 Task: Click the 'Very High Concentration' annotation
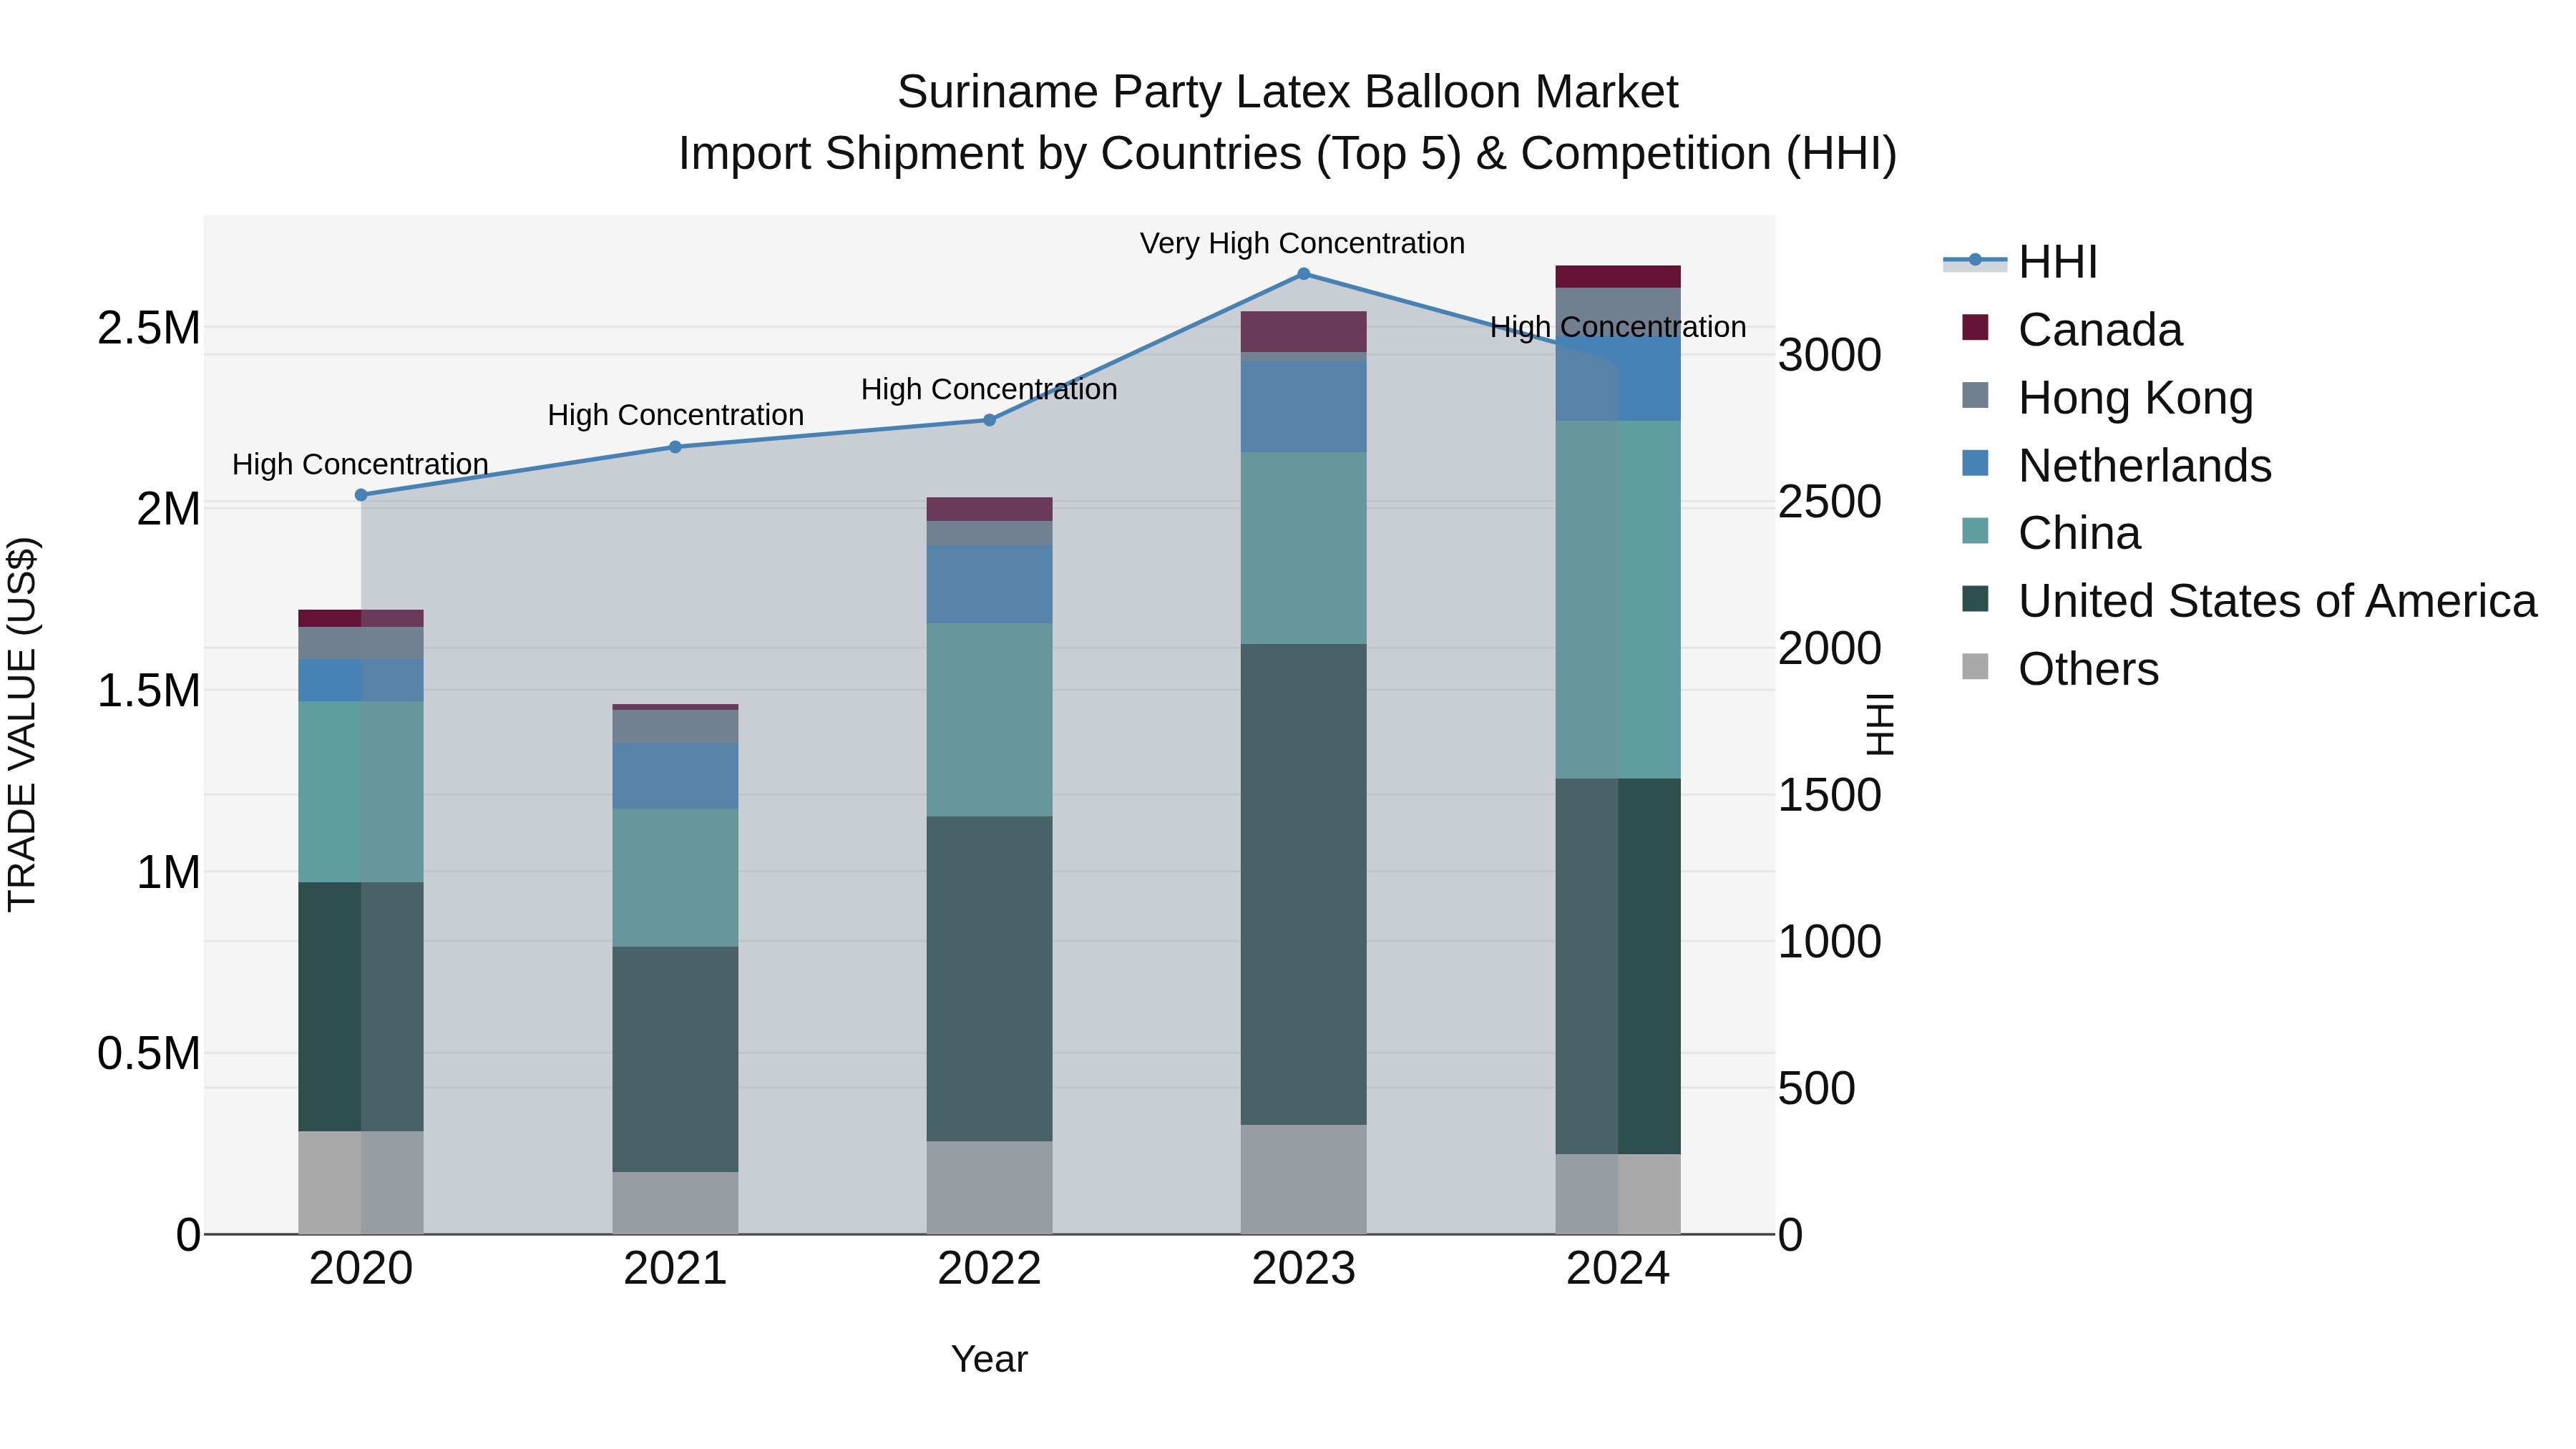(x=1302, y=243)
